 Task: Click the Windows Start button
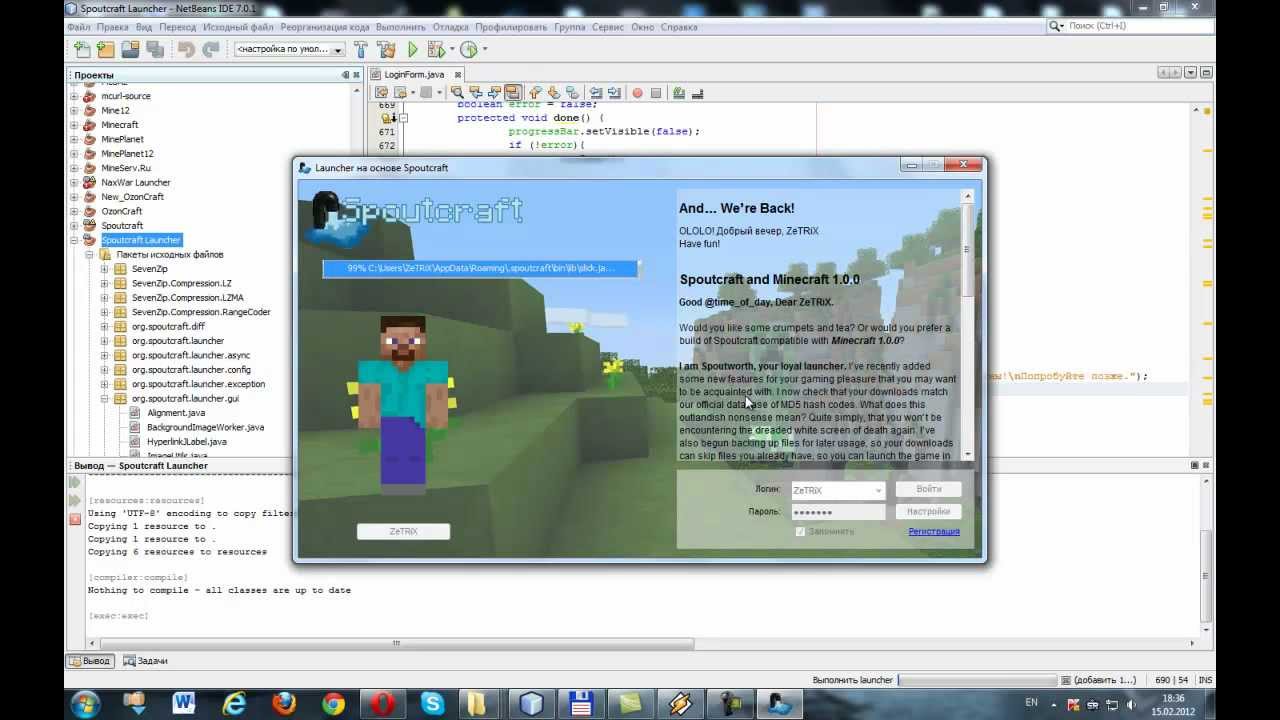click(85, 703)
